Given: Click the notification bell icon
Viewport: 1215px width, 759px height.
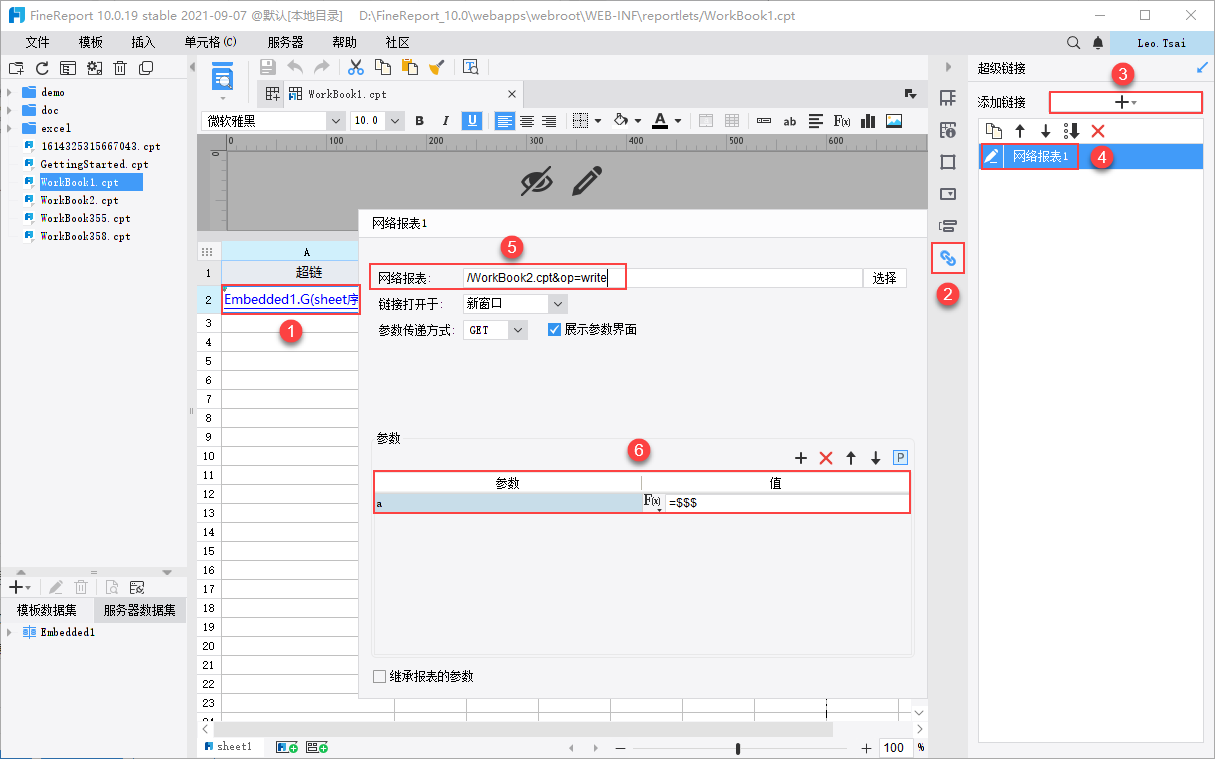Looking at the screenshot, I should [x=1098, y=43].
